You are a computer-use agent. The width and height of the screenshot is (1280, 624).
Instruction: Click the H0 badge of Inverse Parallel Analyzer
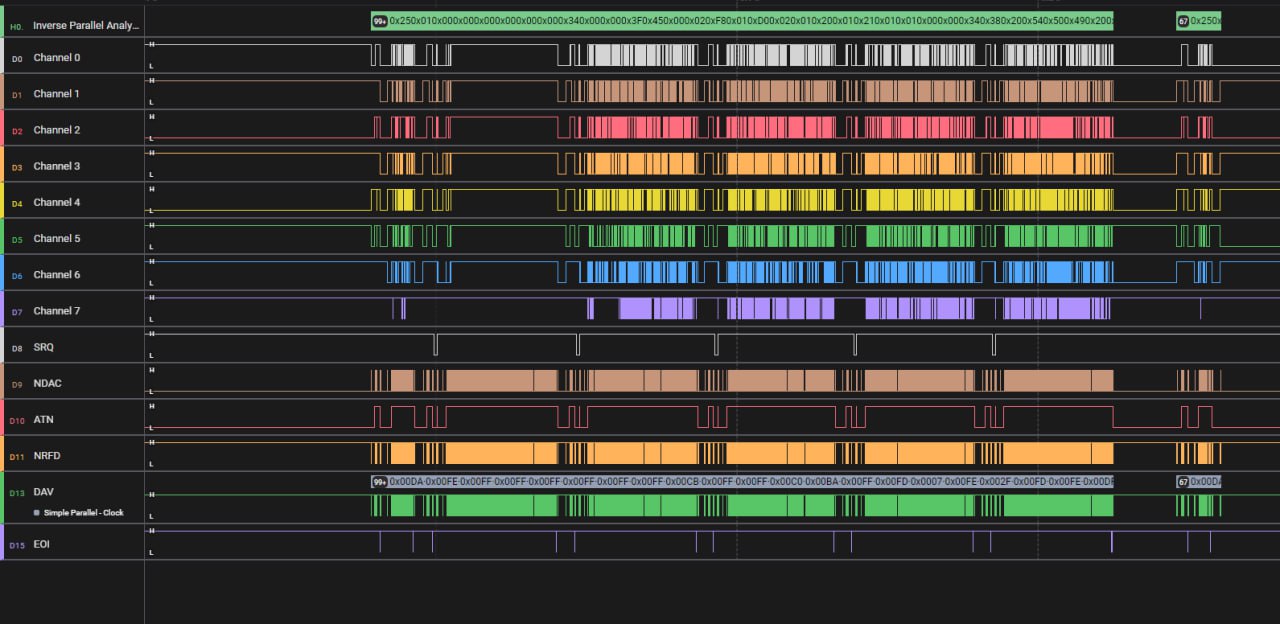(15, 25)
